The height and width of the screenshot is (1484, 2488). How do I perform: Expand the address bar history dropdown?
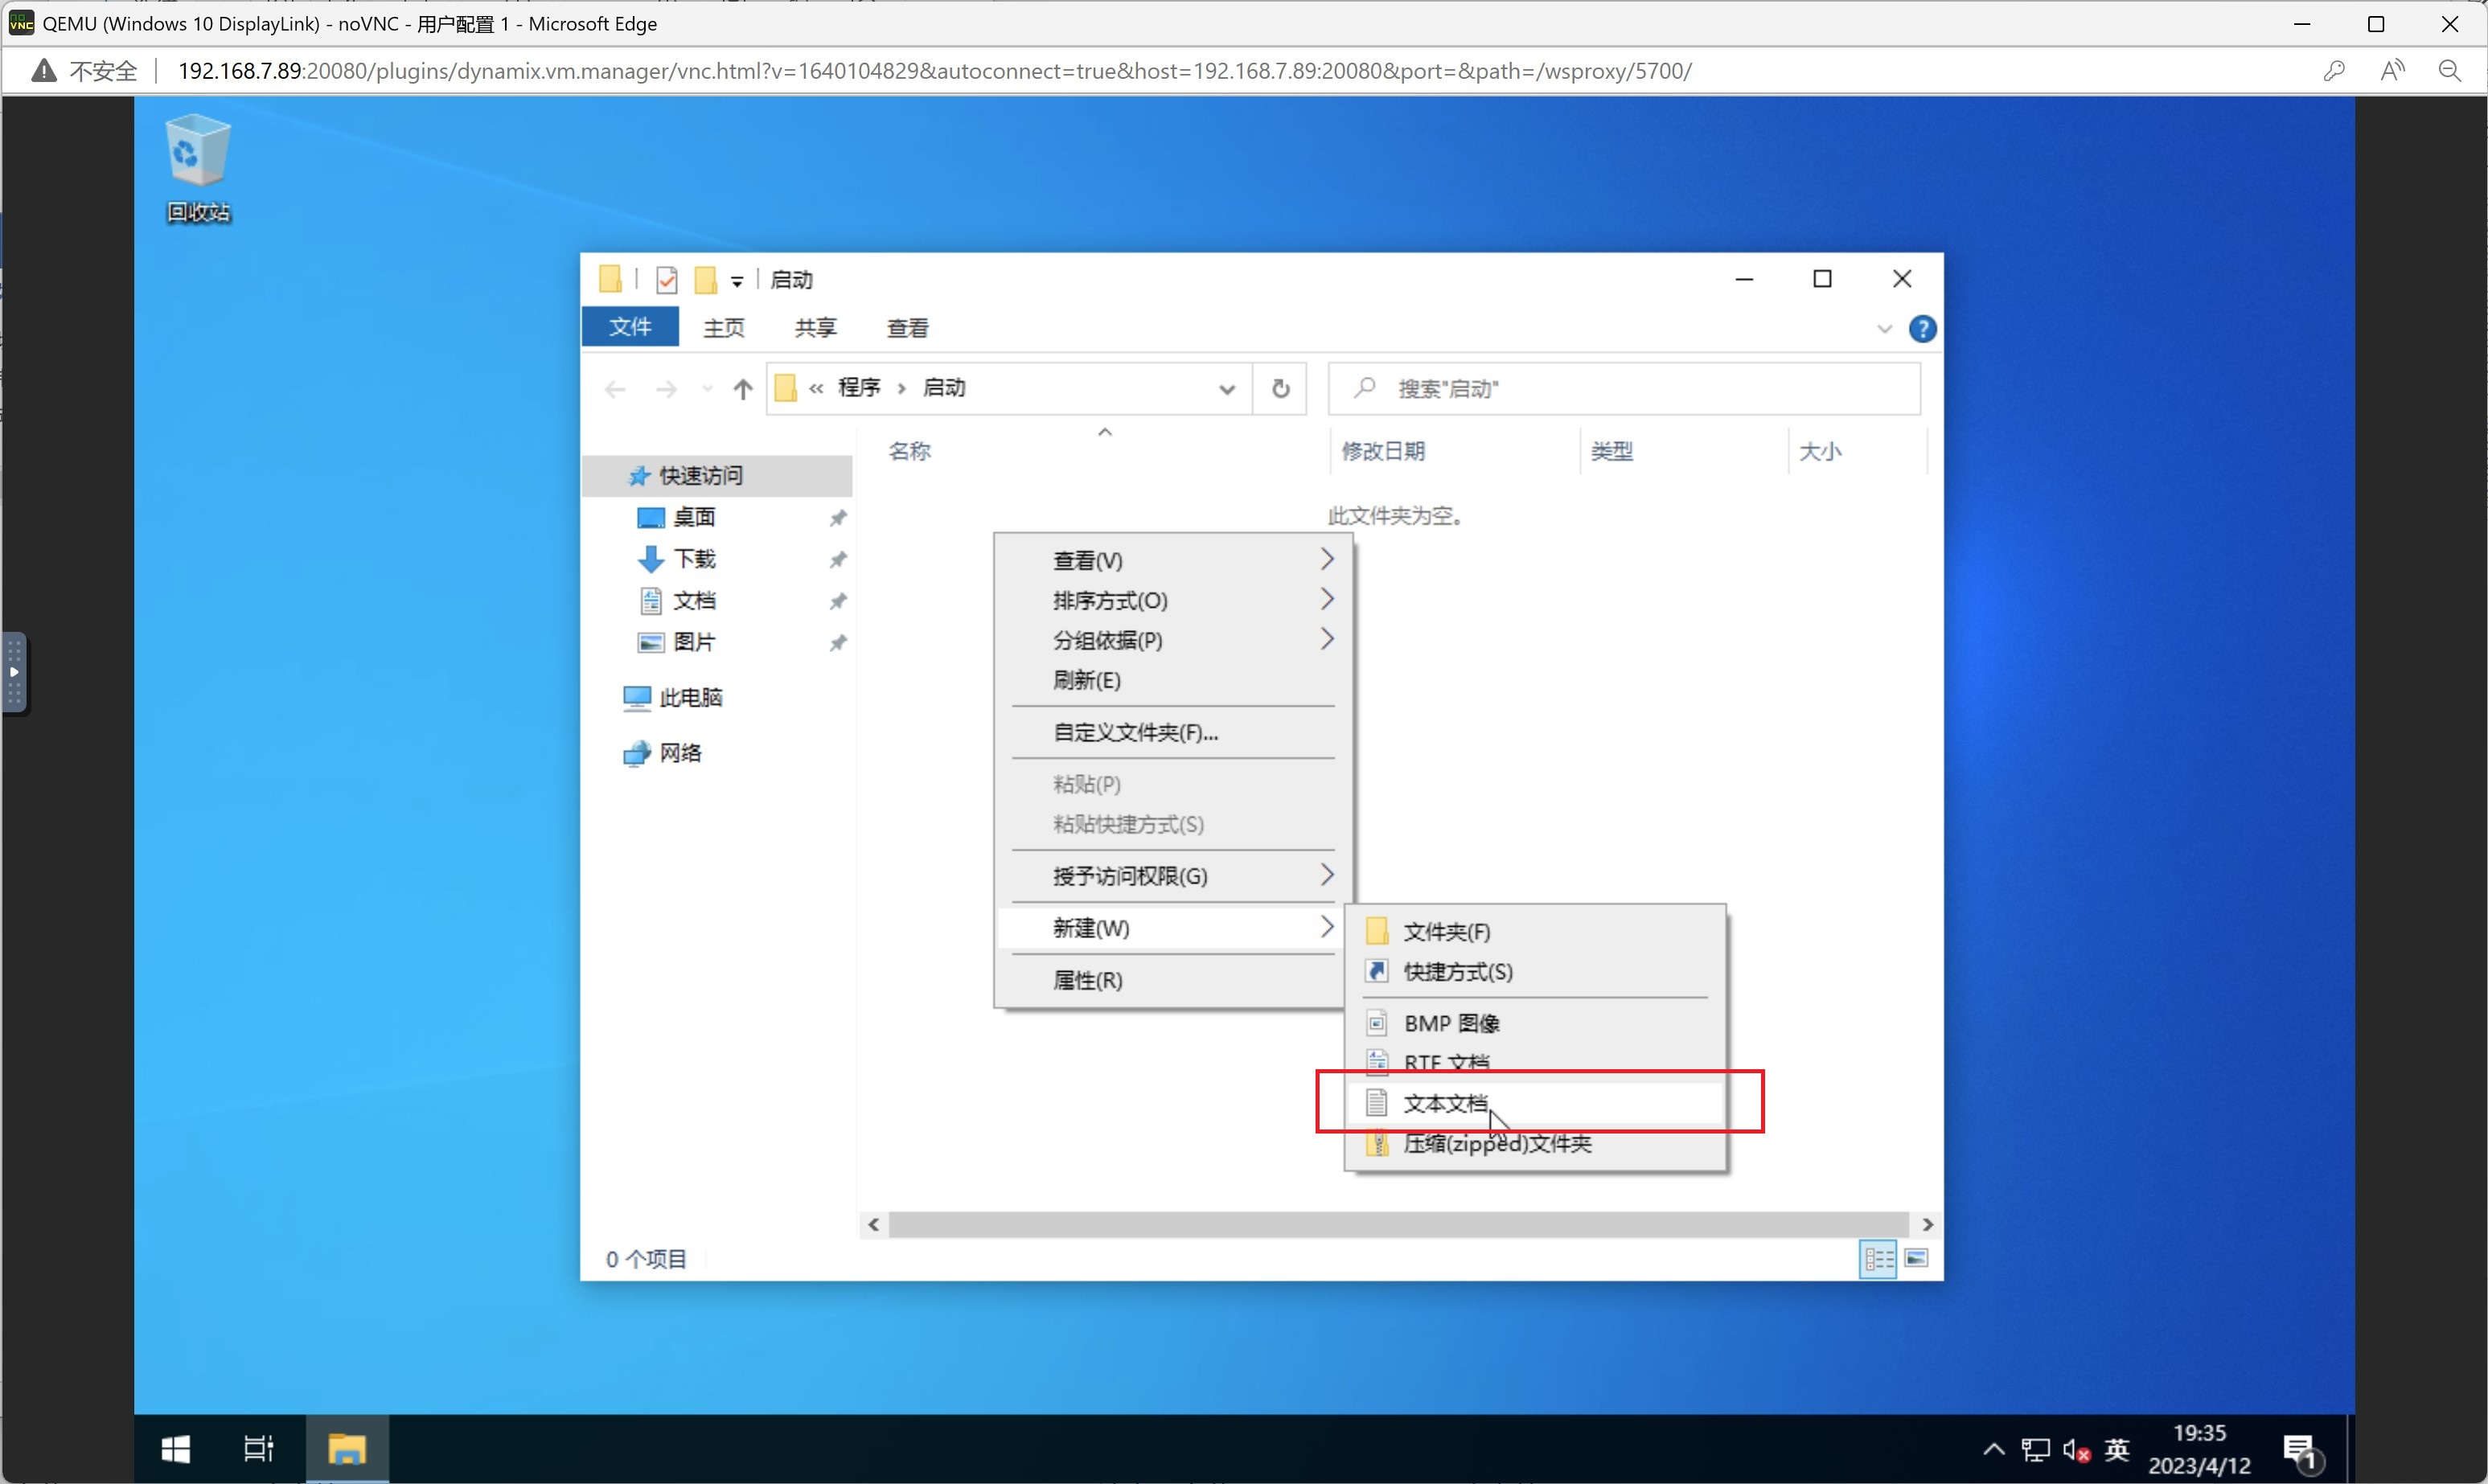[x=1226, y=389]
